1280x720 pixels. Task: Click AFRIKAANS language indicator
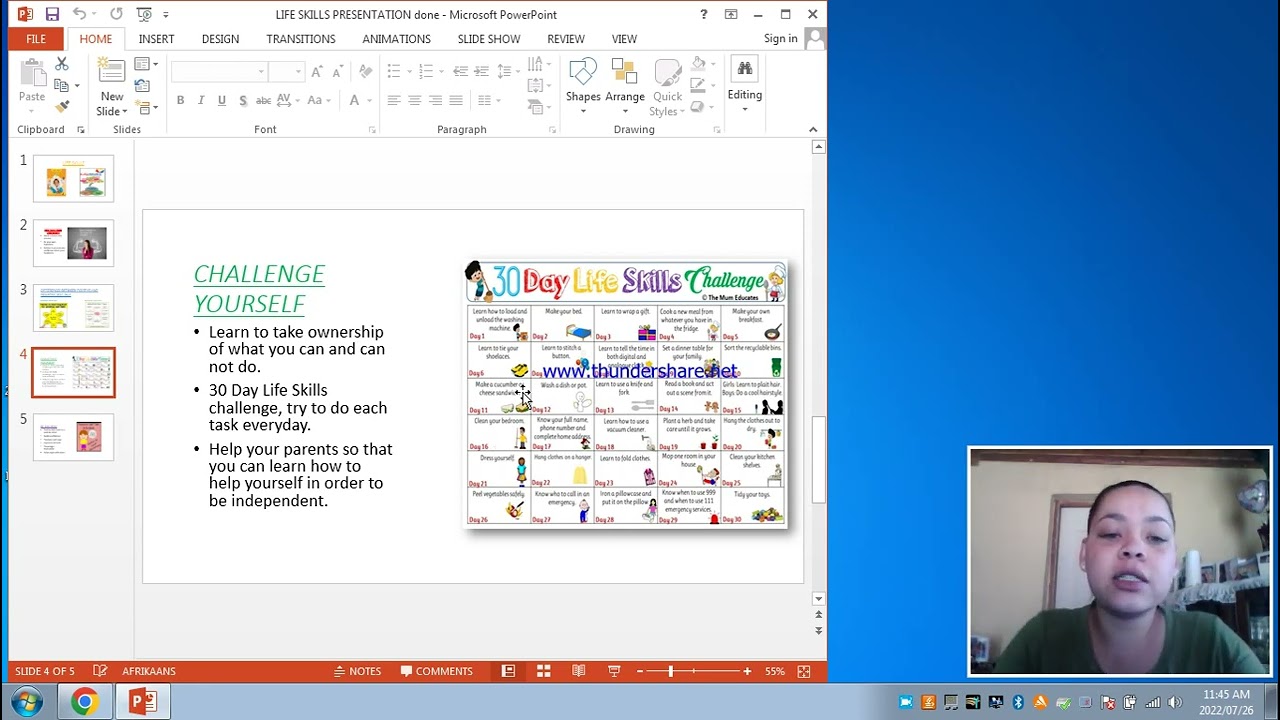coord(149,671)
